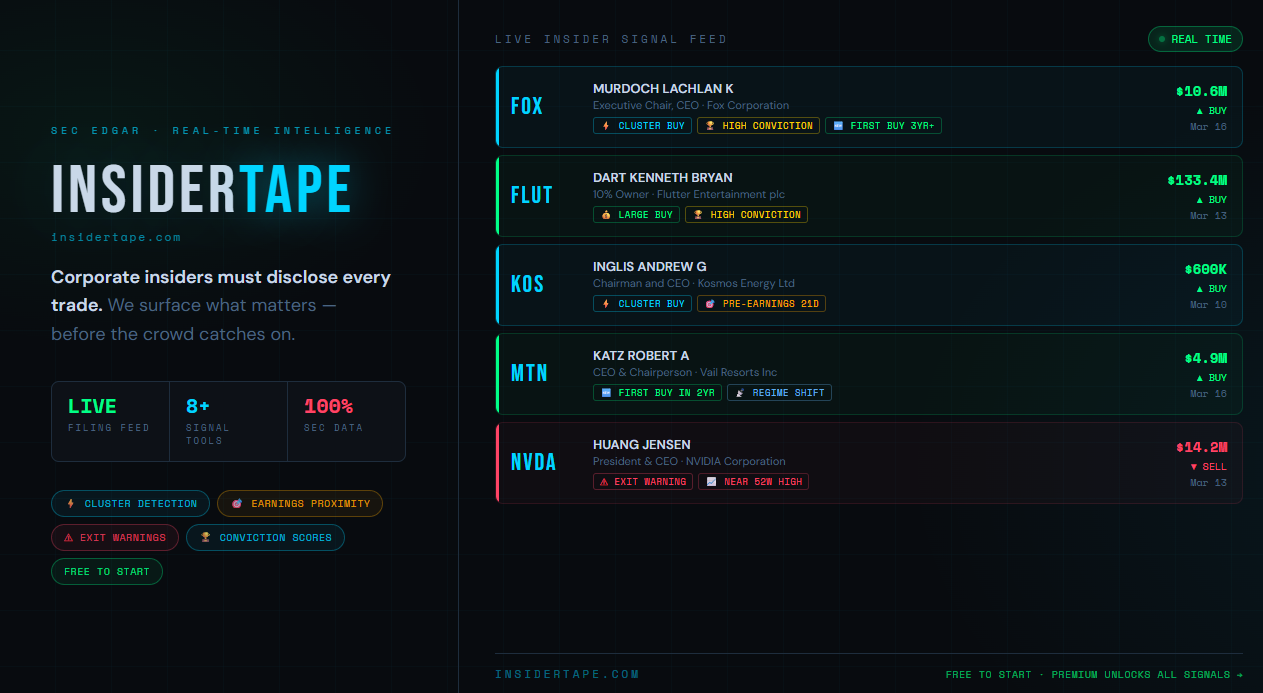The width and height of the screenshot is (1263, 693).
Task: Select the chart icon on NEAR 52W HIGH badge
Action: (711, 481)
